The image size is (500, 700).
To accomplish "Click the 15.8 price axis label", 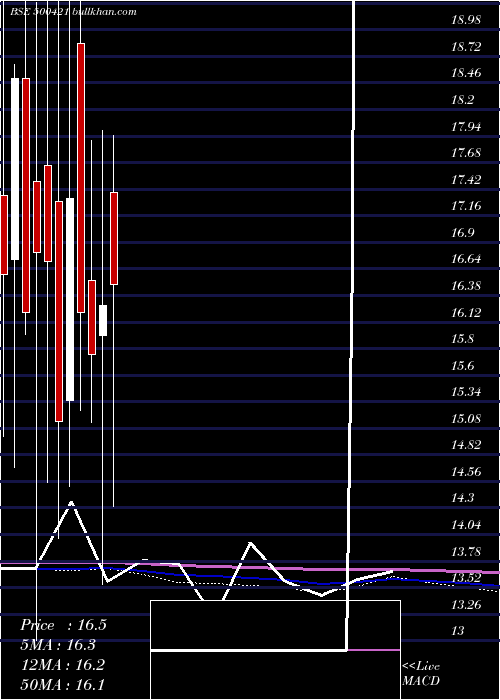I will [x=462, y=339].
